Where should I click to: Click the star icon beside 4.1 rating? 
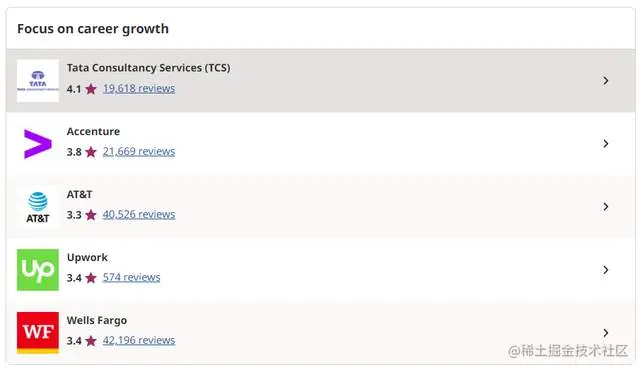tap(91, 89)
